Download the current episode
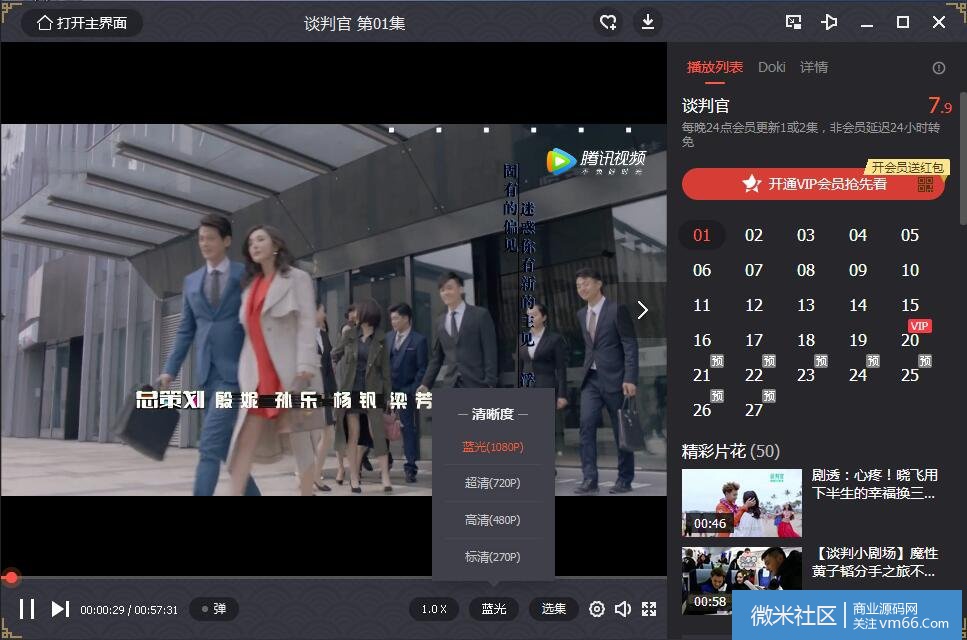This screenshot has height=640, width=967. coord(648,23)
